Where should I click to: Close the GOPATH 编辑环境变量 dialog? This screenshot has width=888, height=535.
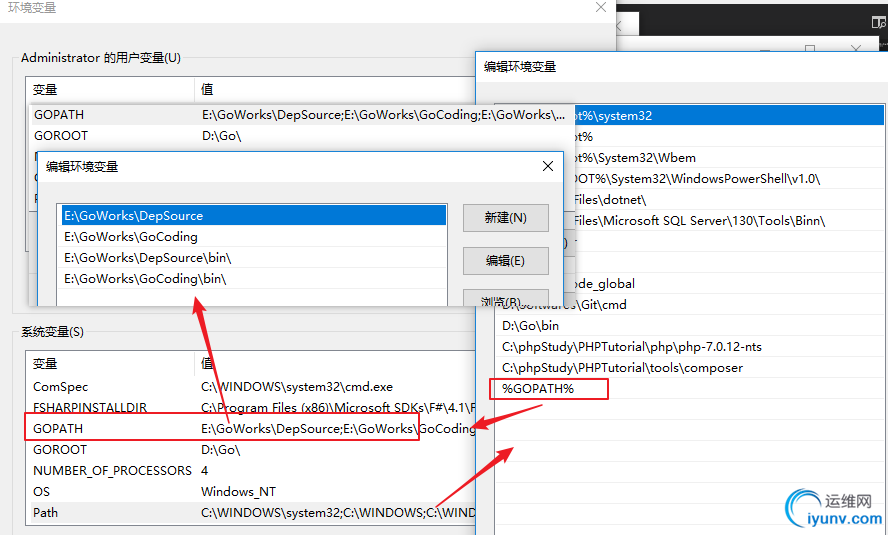point(548,166)
